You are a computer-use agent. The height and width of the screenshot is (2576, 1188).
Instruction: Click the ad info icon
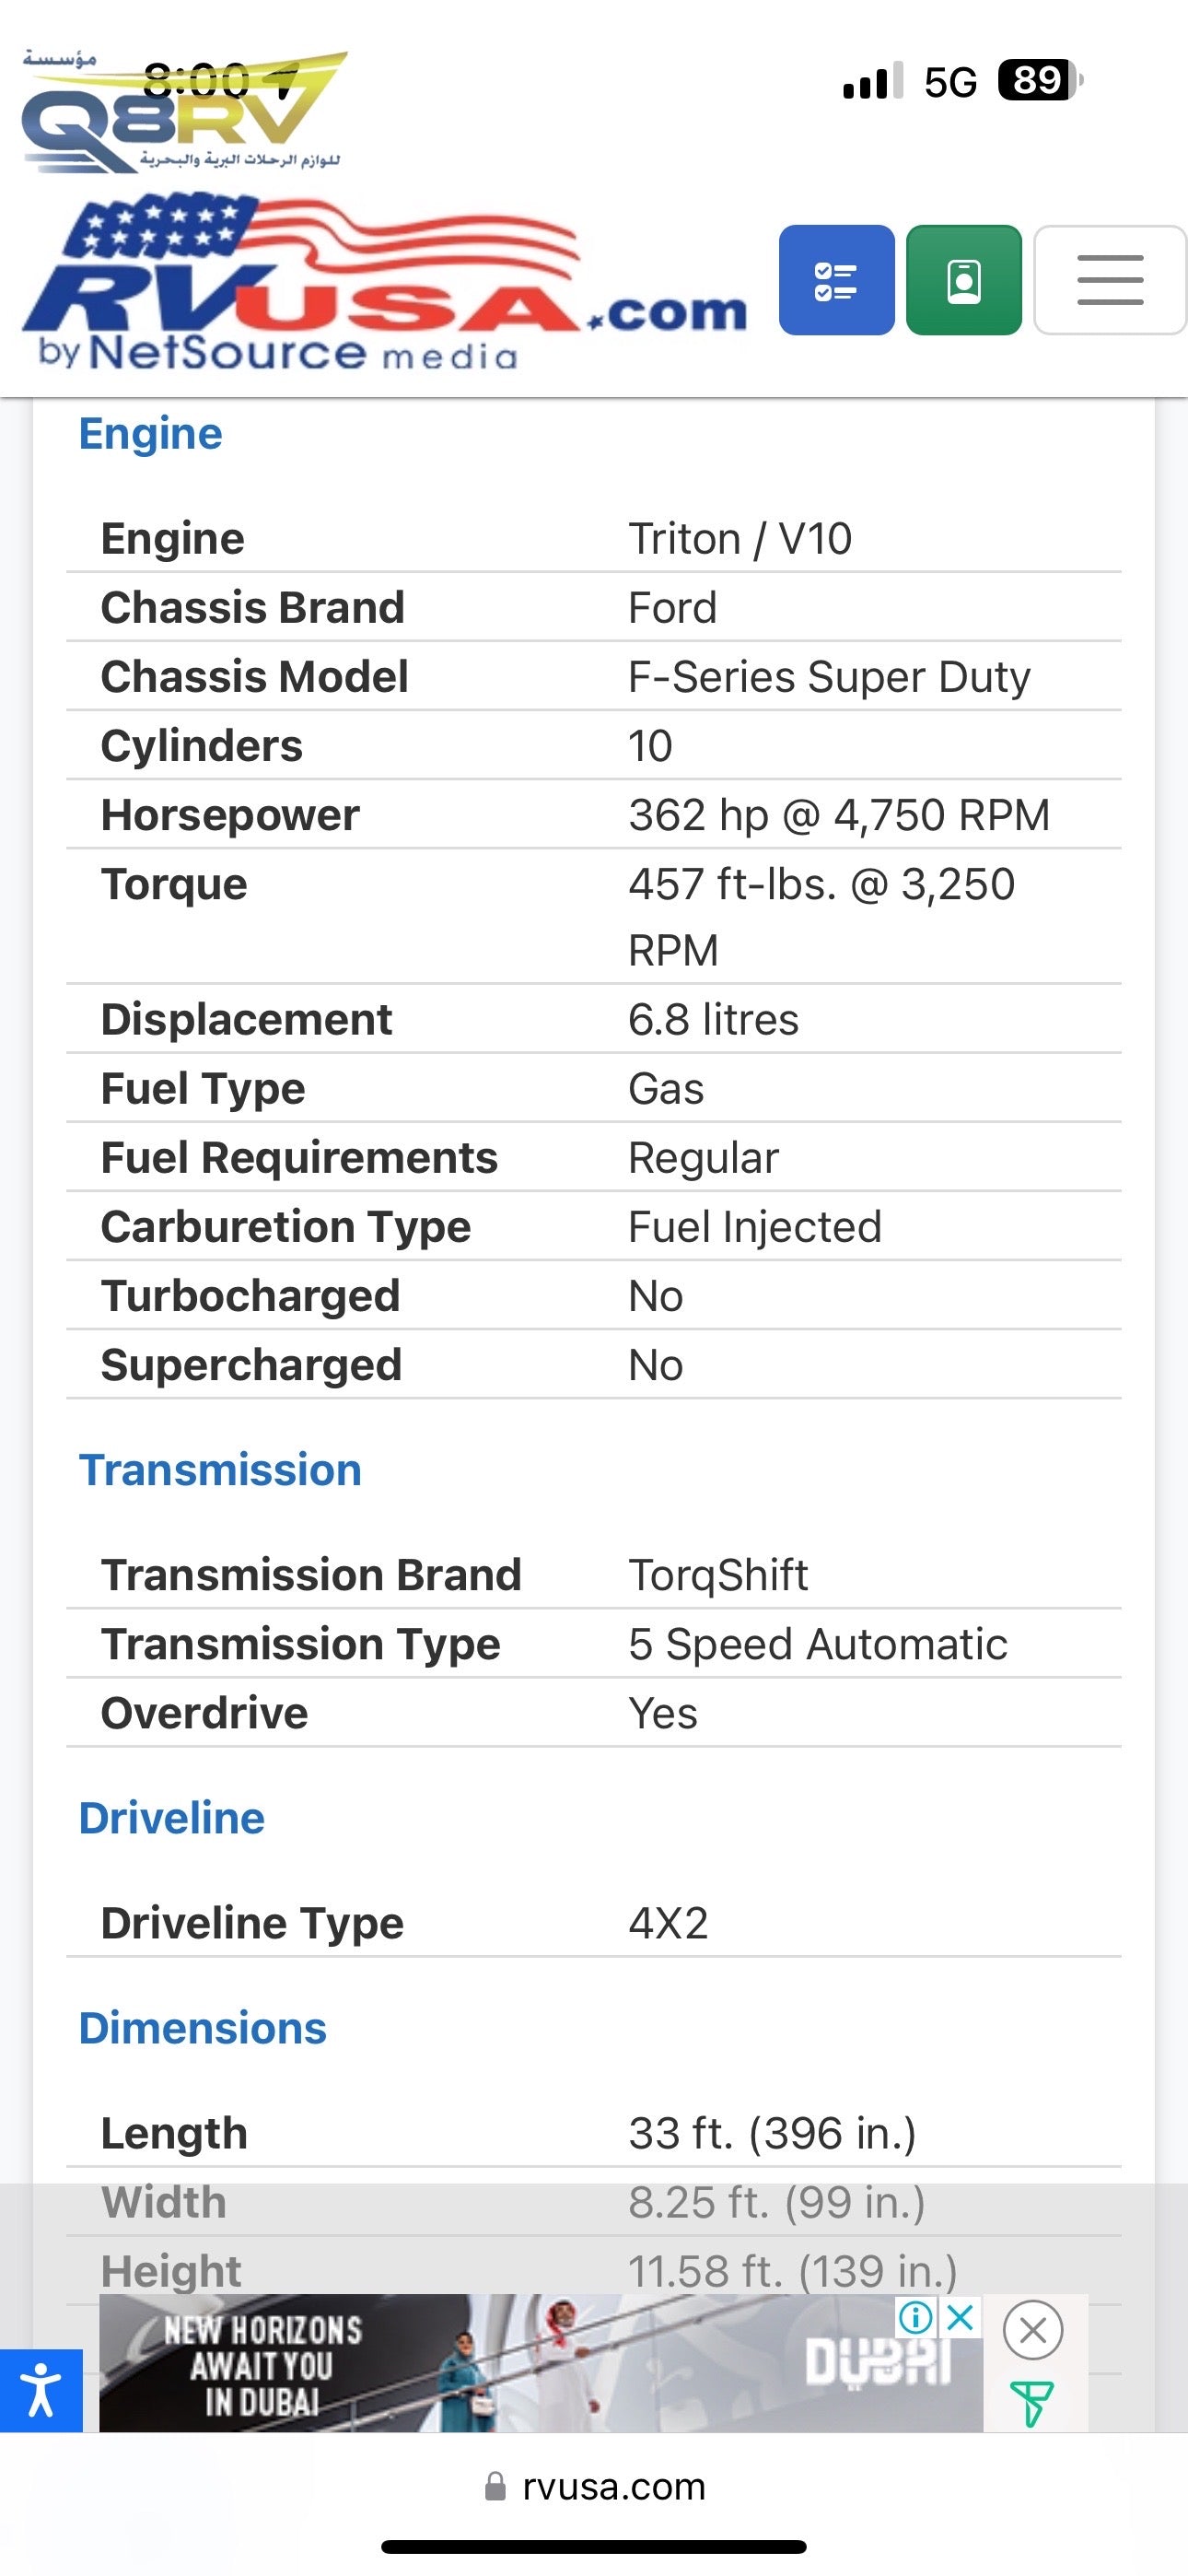[915, 2317]
